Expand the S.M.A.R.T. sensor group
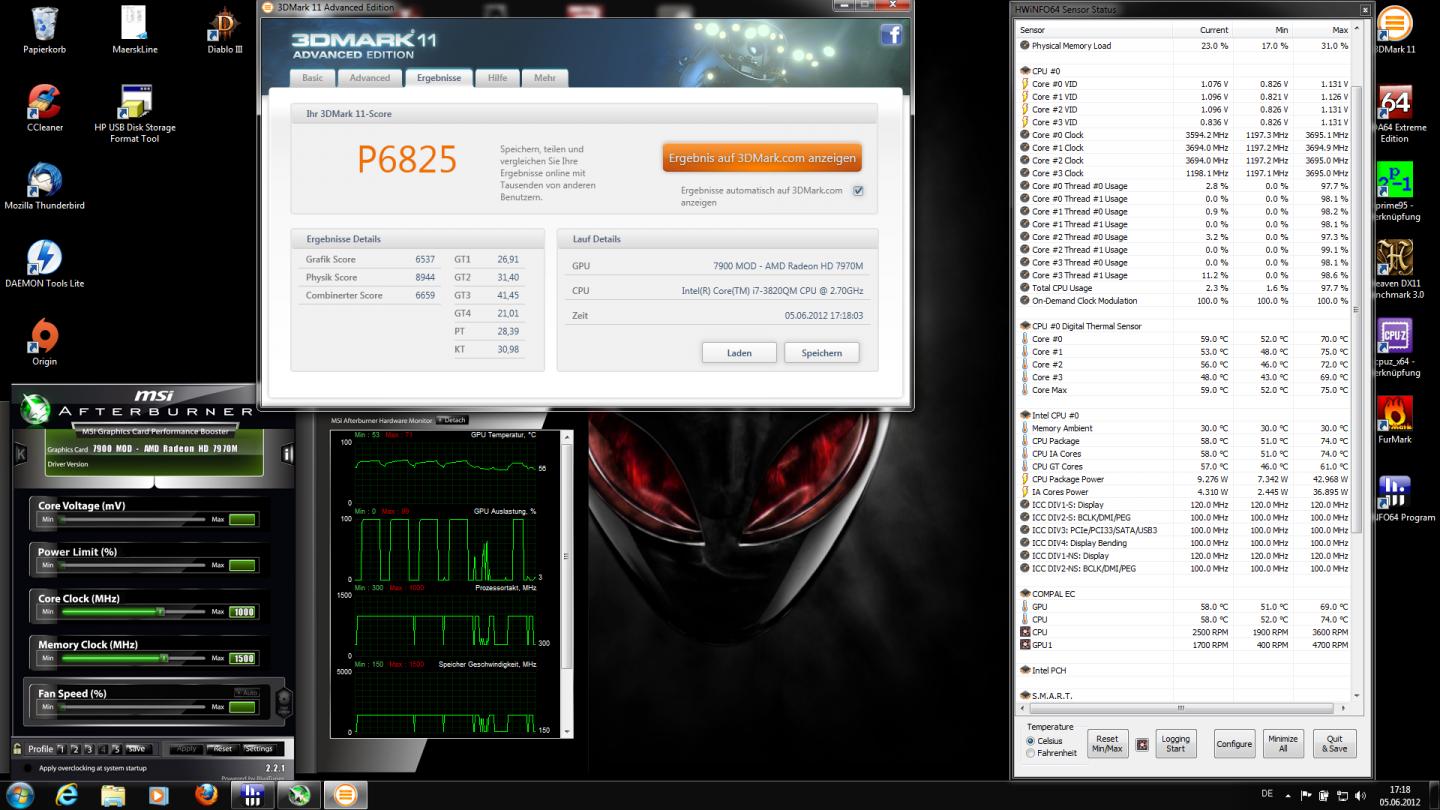This screenshot has width=1440, height=810. 1025,696
